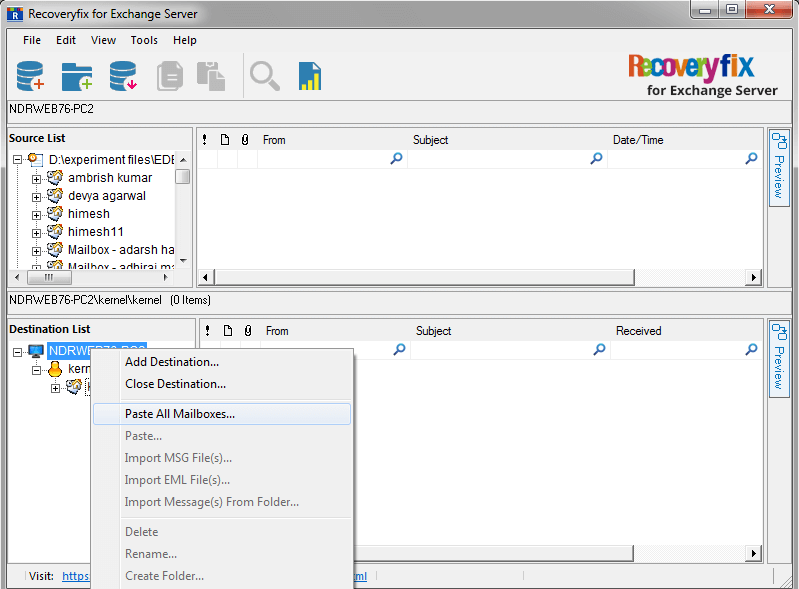Click devya agarwal mailbox icon

click(x=55, y=195)
